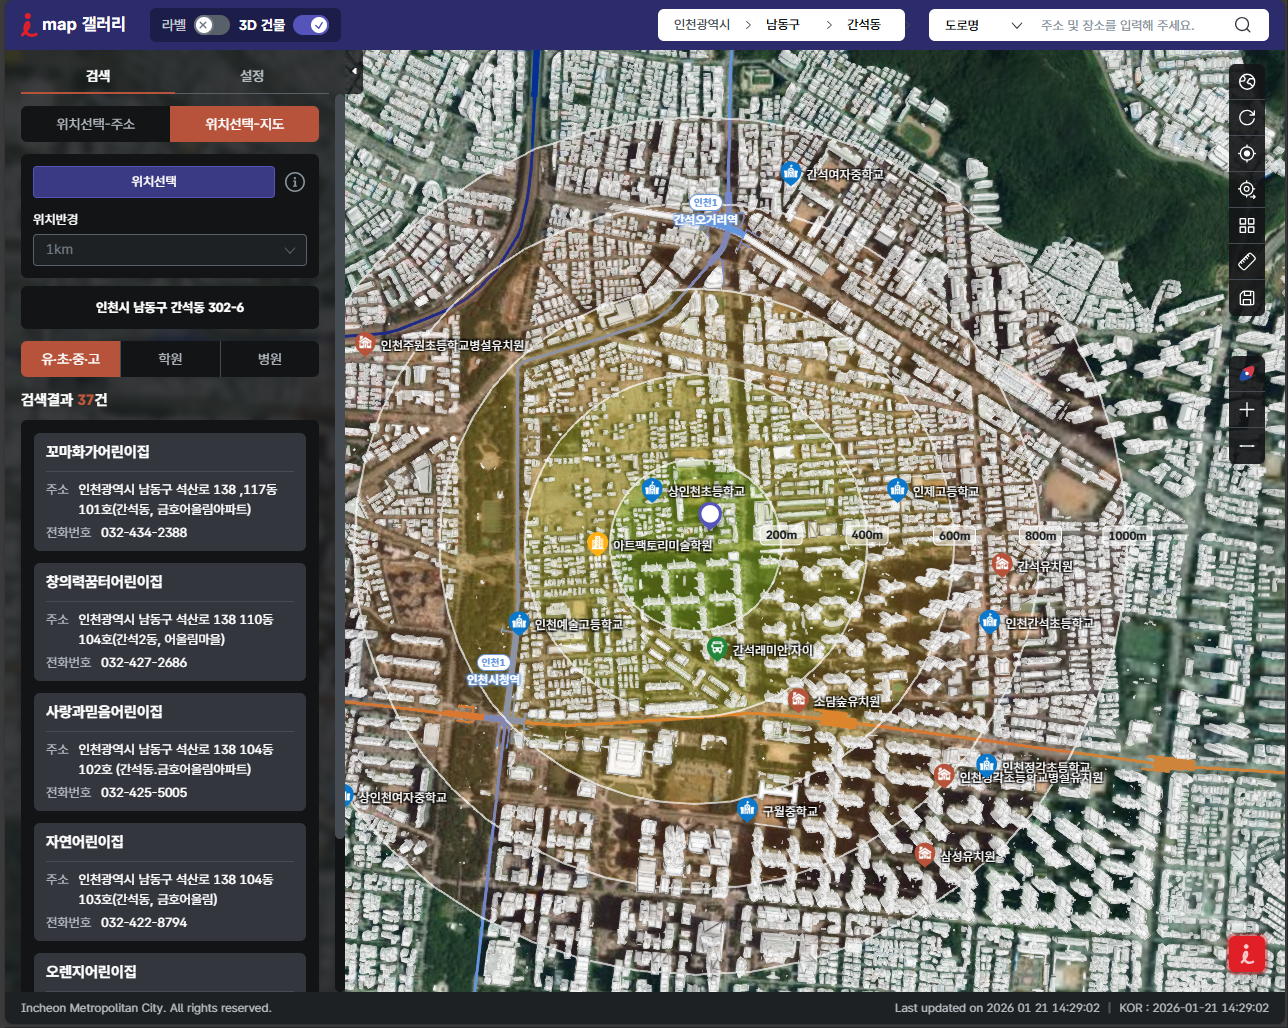The image size is (1288, 1028).
Task: Open the 위치반경 1km dropdown
Action: pos(170,250)
